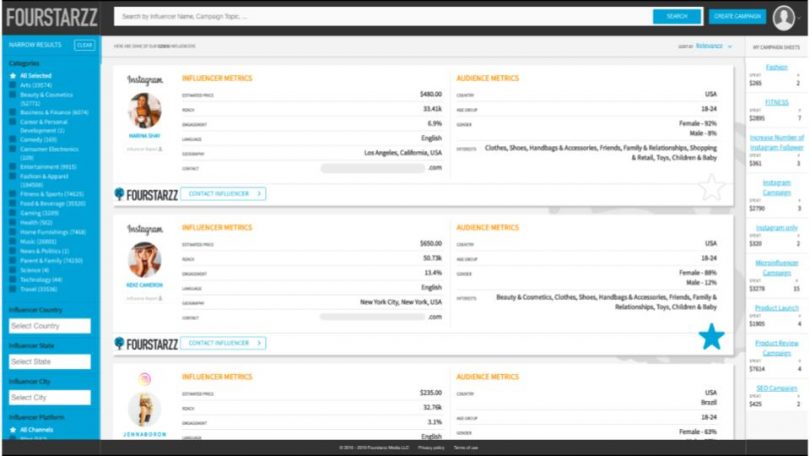Check the News & Politics category

[x=13, y=251]
